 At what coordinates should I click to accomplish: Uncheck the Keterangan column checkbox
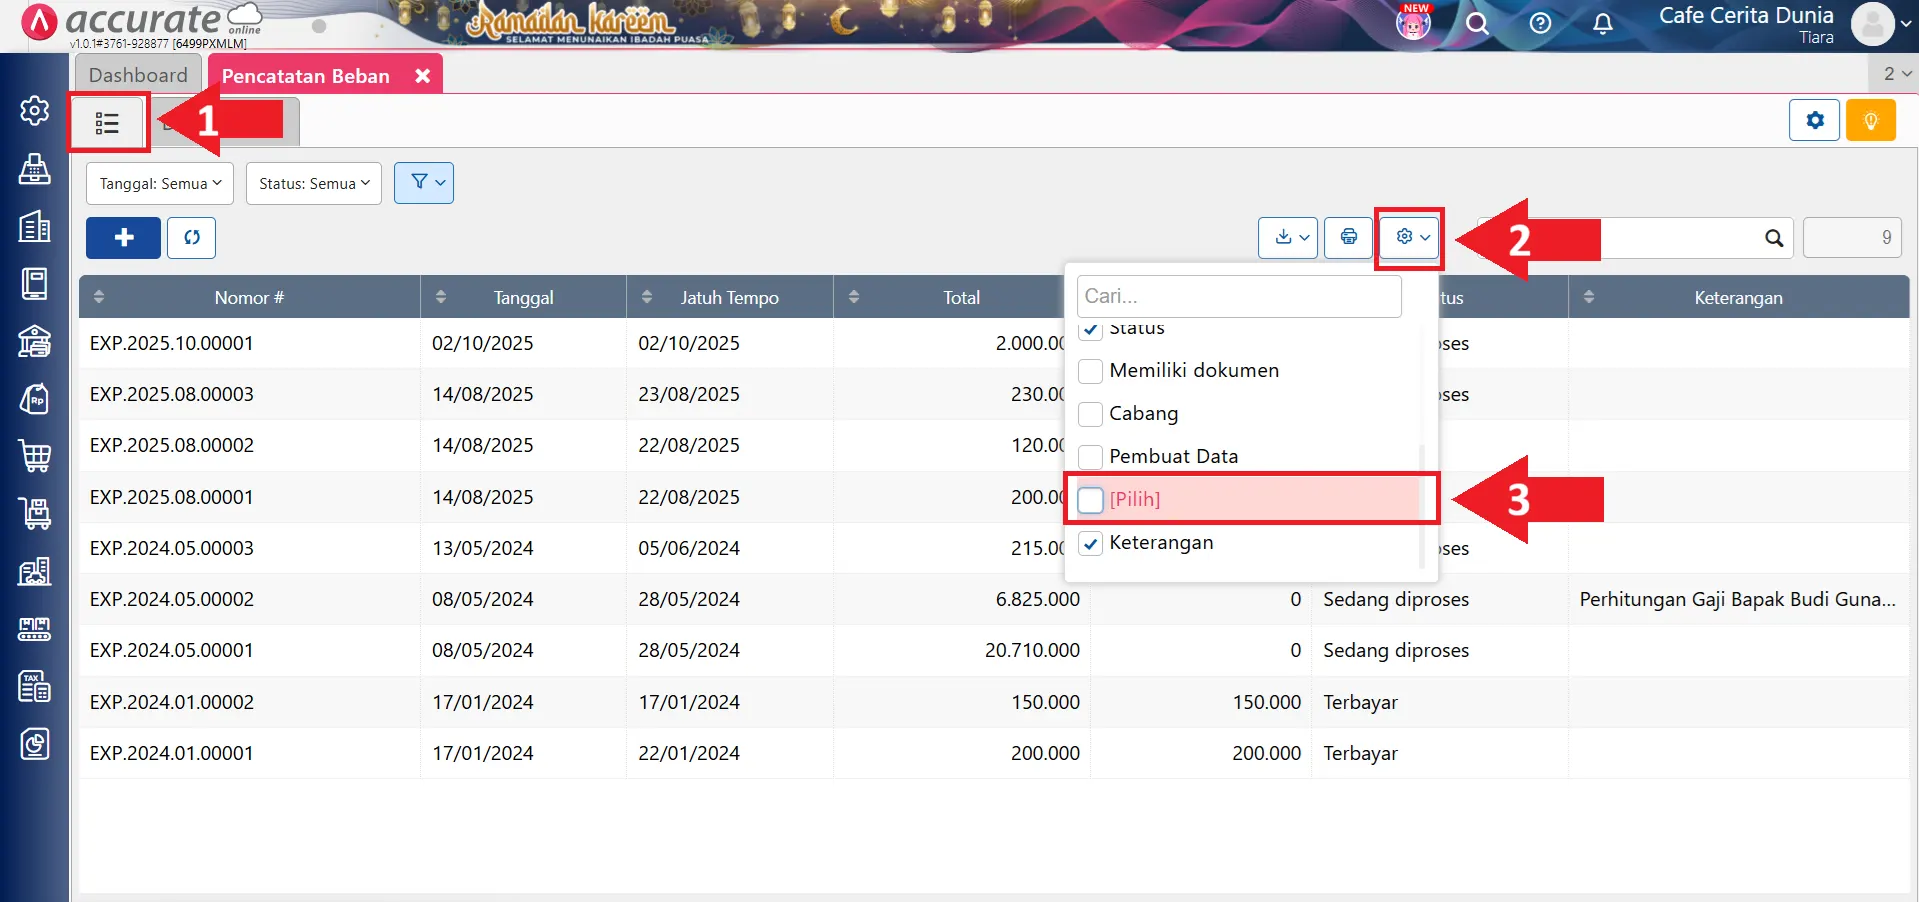tap(1091, 543)
